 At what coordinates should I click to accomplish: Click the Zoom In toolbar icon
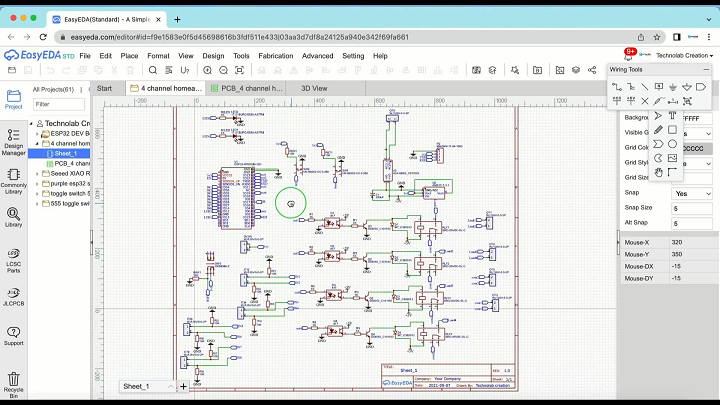point(207,70)
